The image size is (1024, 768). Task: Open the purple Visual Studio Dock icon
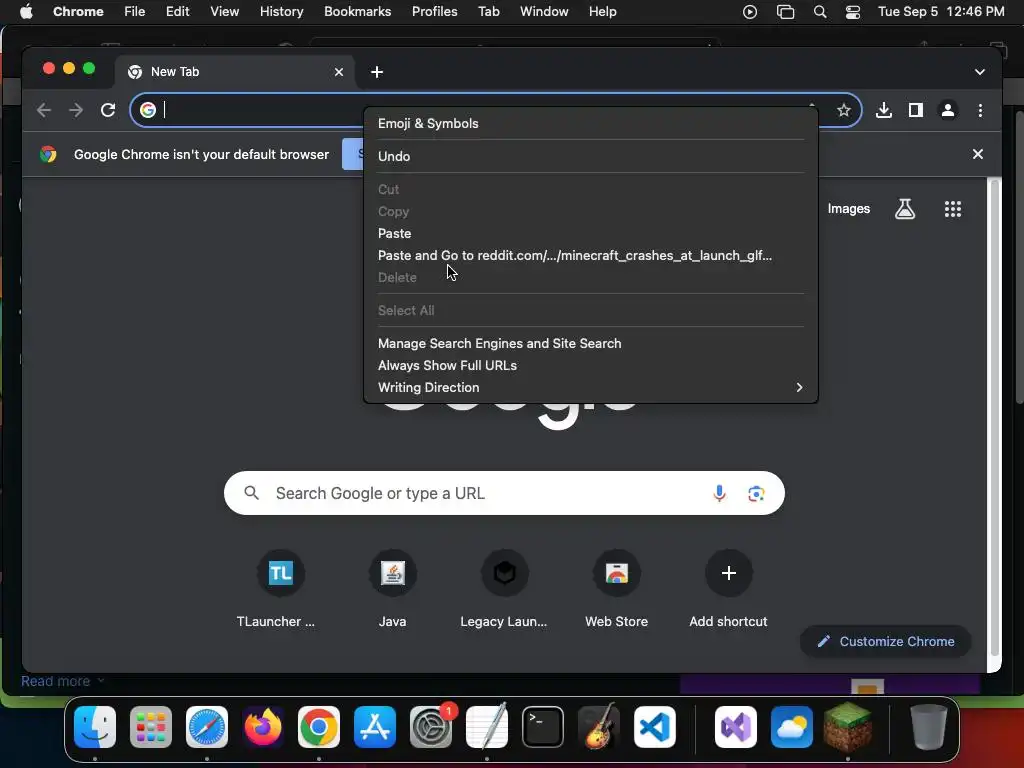736,727
